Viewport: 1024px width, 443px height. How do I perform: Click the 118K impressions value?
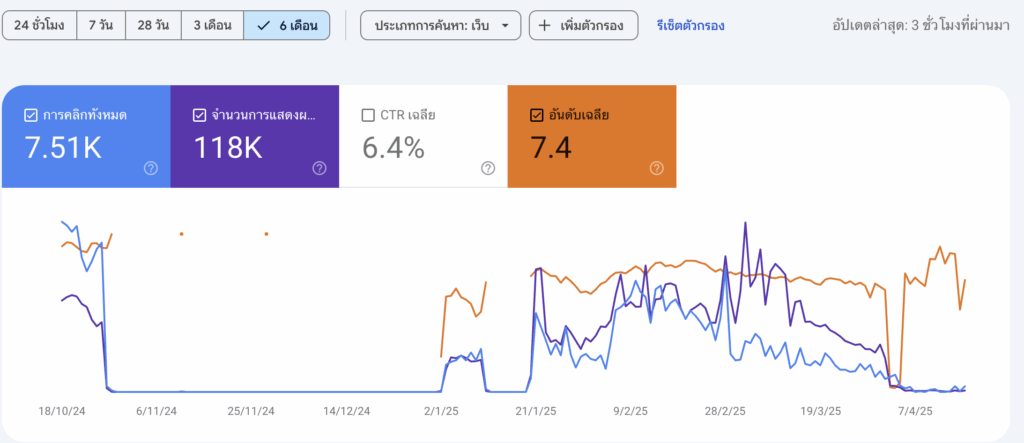(x=227, y=148)
